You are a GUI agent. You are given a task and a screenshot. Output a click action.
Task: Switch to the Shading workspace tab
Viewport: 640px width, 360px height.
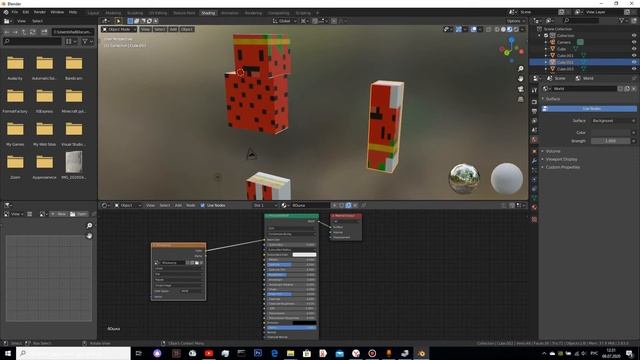coord(208,13)
